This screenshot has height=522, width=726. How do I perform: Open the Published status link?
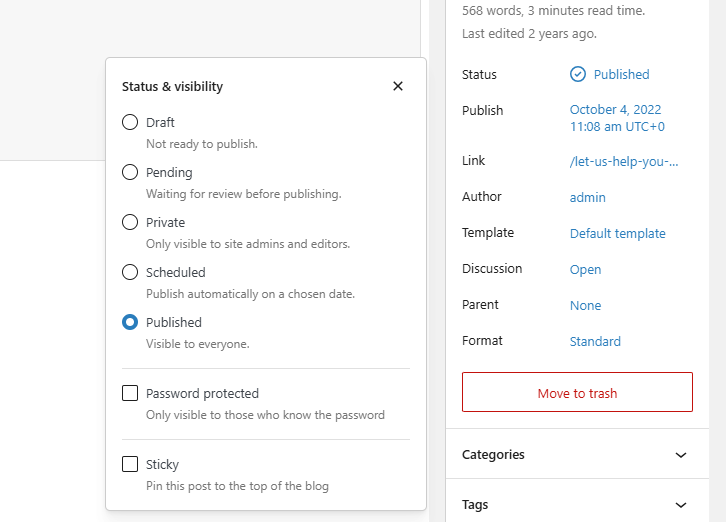621,74
